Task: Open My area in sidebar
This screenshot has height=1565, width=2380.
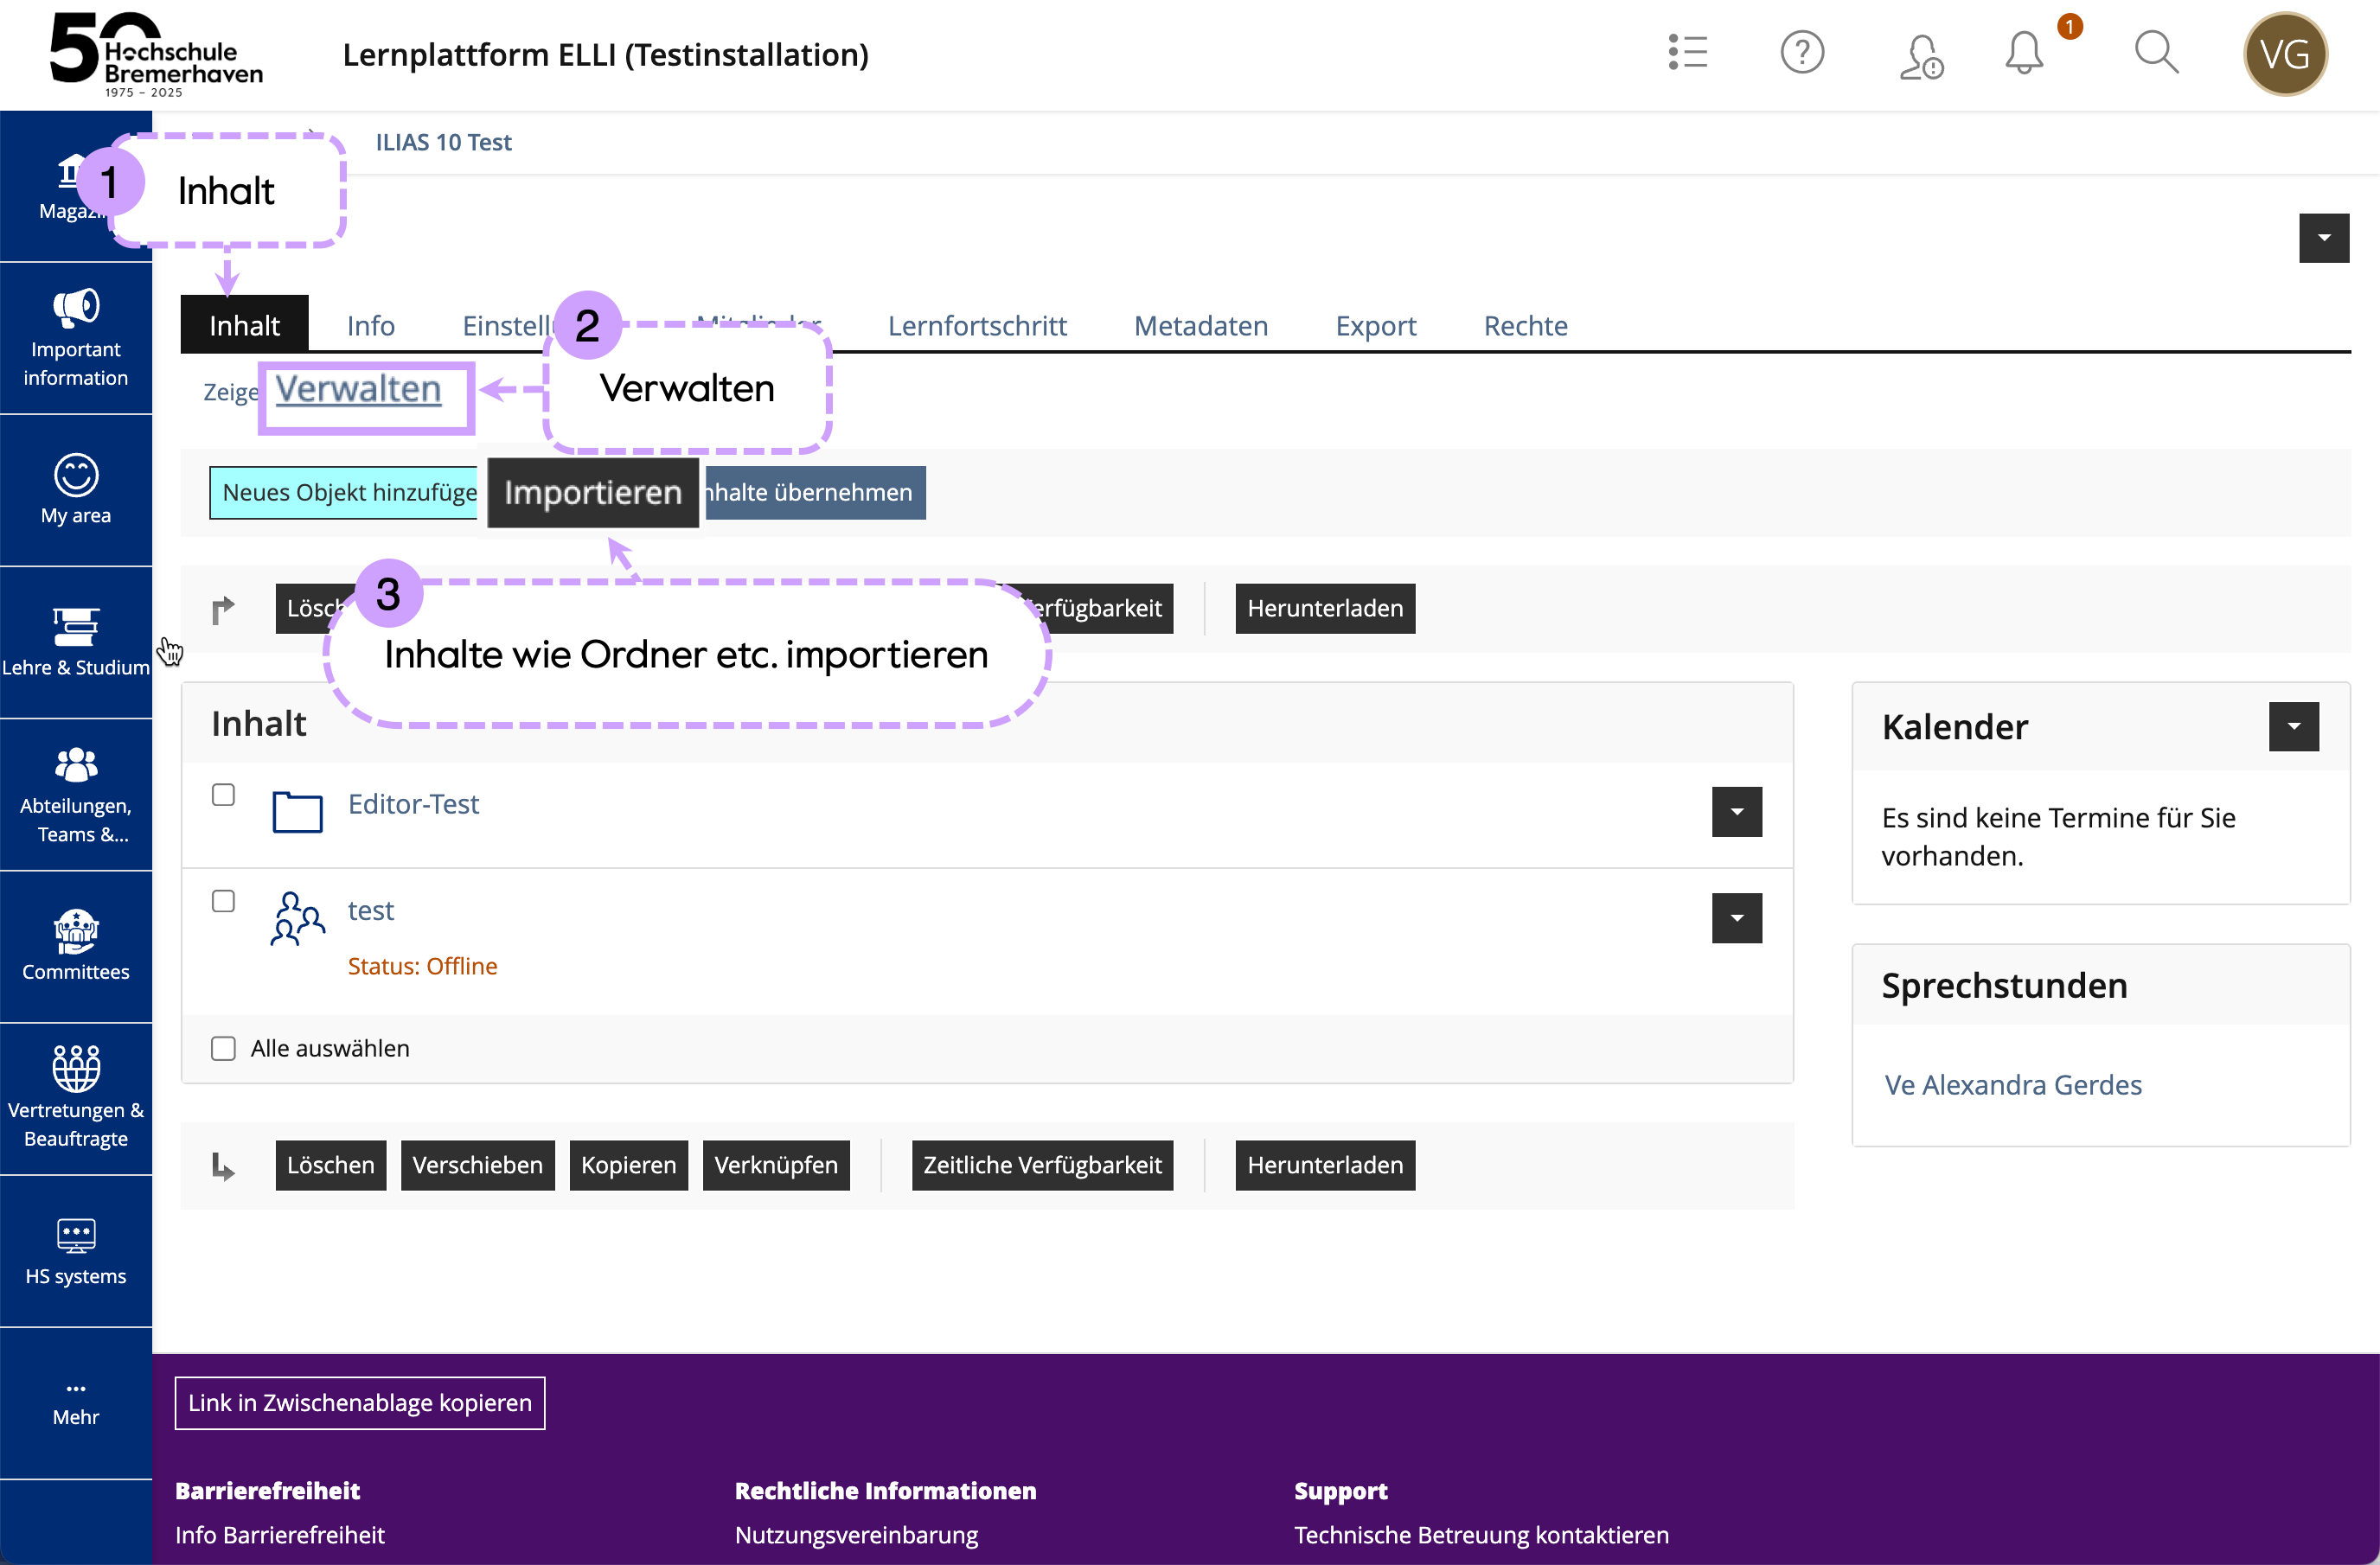Action: point(76,490)
